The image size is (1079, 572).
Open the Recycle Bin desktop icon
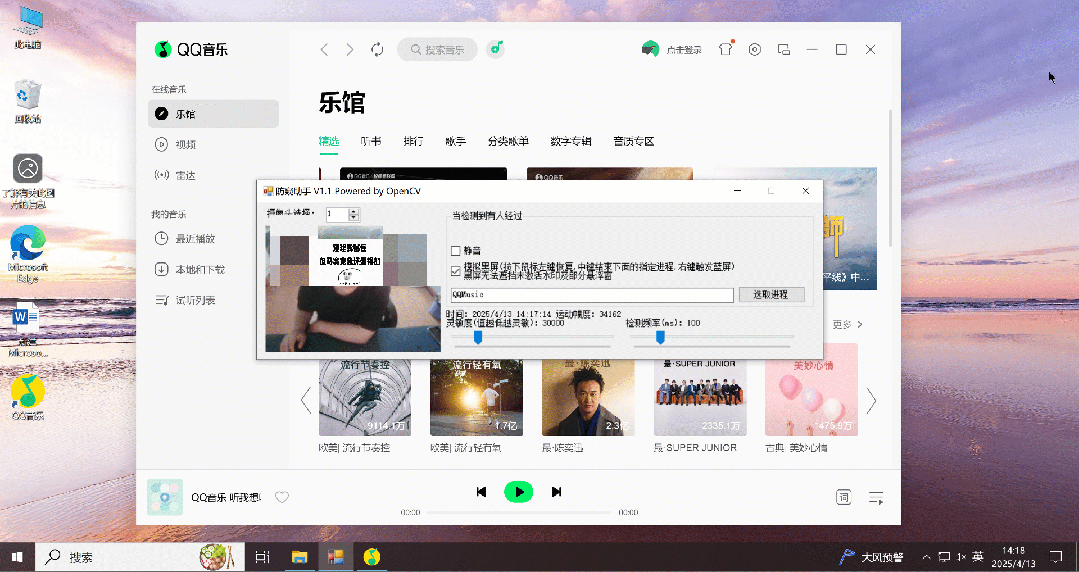[28, 101]
